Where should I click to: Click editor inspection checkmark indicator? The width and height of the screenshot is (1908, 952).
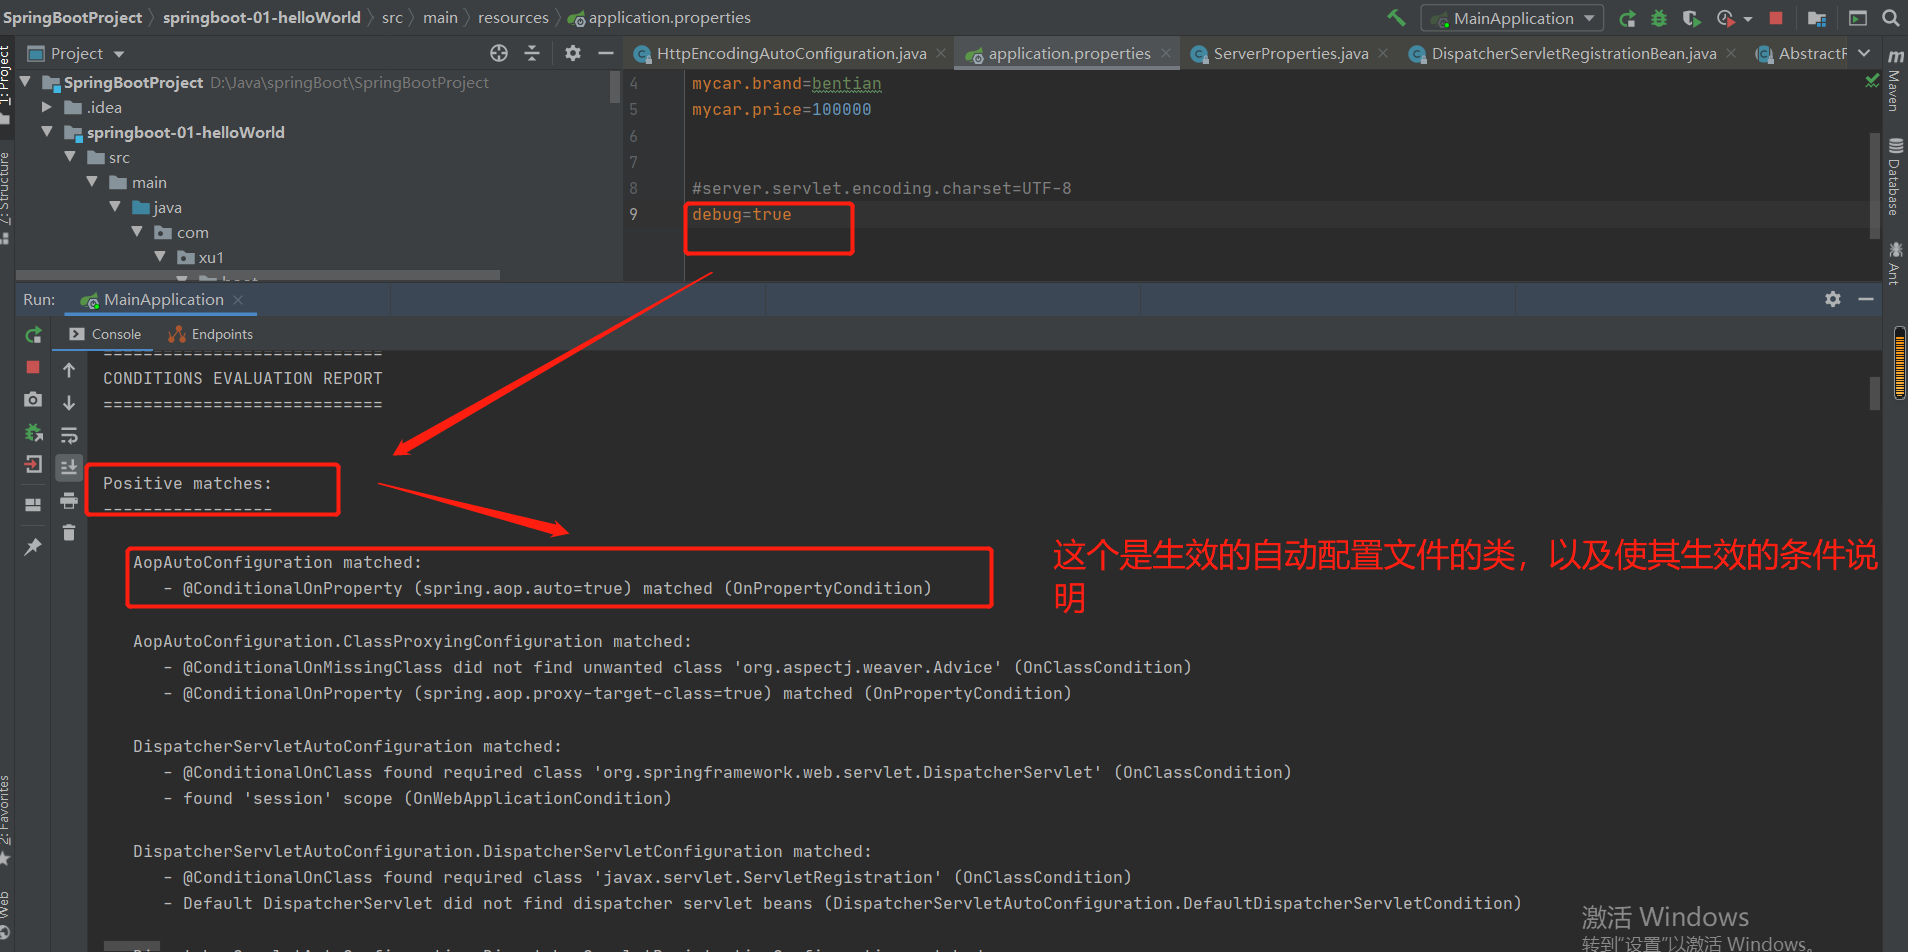click(1872, 80)
